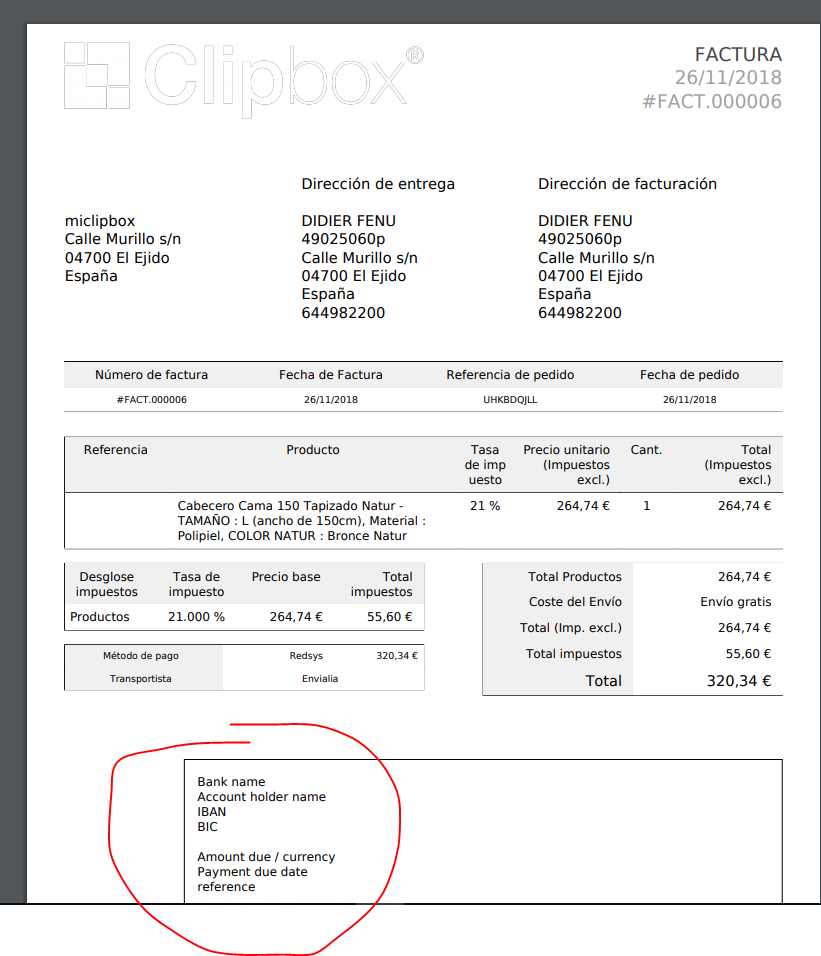Click the Redsys payment method value
The height and width of the screenshot is (956, 821).
(306, 656)
